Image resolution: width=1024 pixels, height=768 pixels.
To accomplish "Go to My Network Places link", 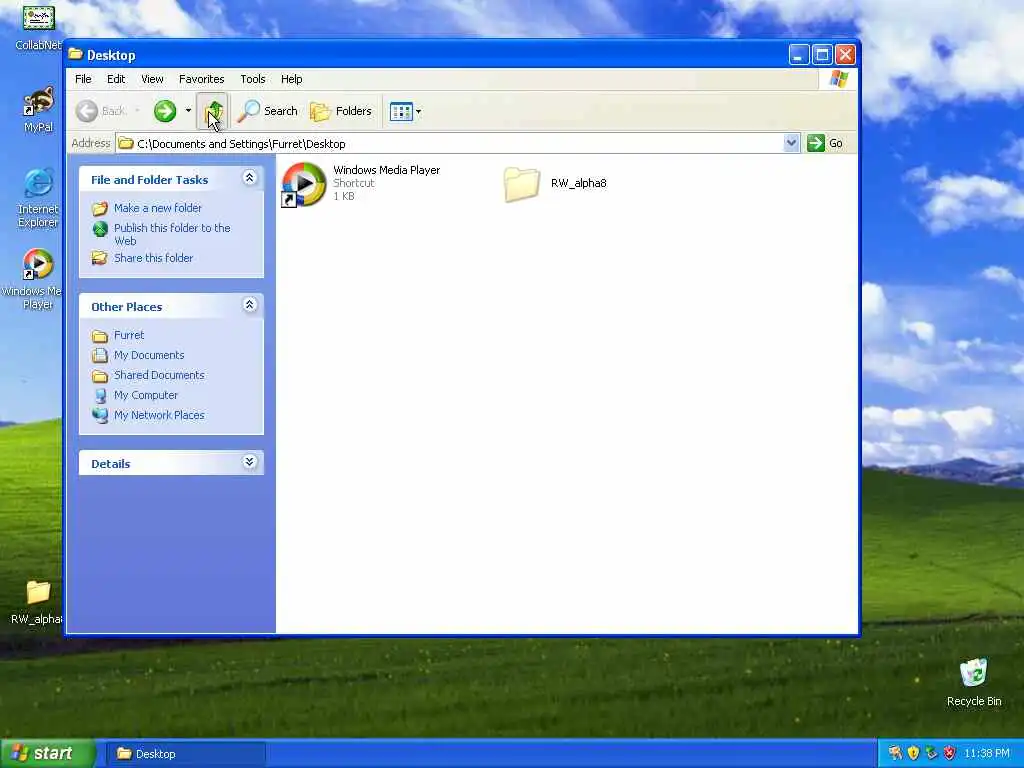I will tap(159, 415).
